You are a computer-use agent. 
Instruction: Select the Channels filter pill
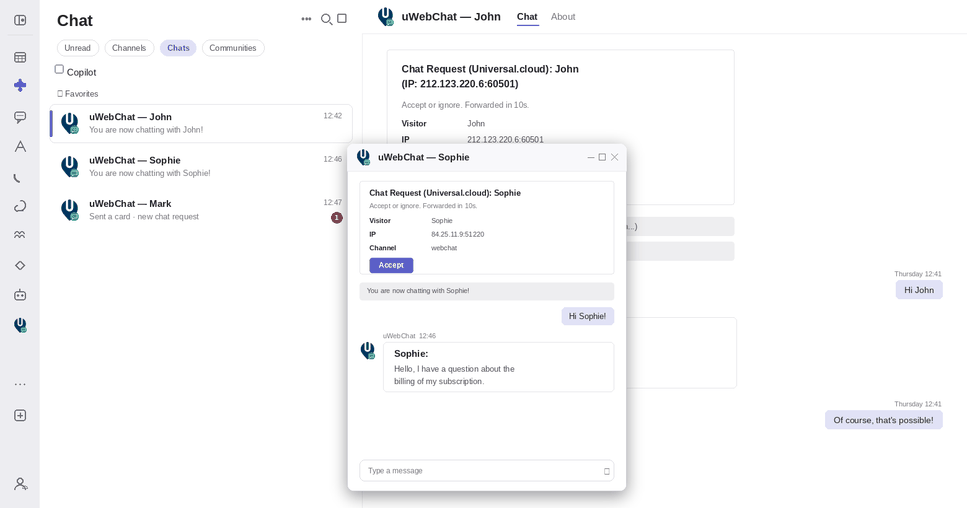coord(129,48)
